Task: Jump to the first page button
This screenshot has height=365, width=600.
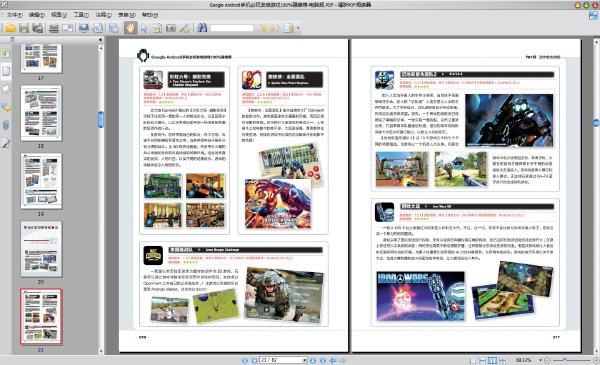Action: click(x=245, y=360)
